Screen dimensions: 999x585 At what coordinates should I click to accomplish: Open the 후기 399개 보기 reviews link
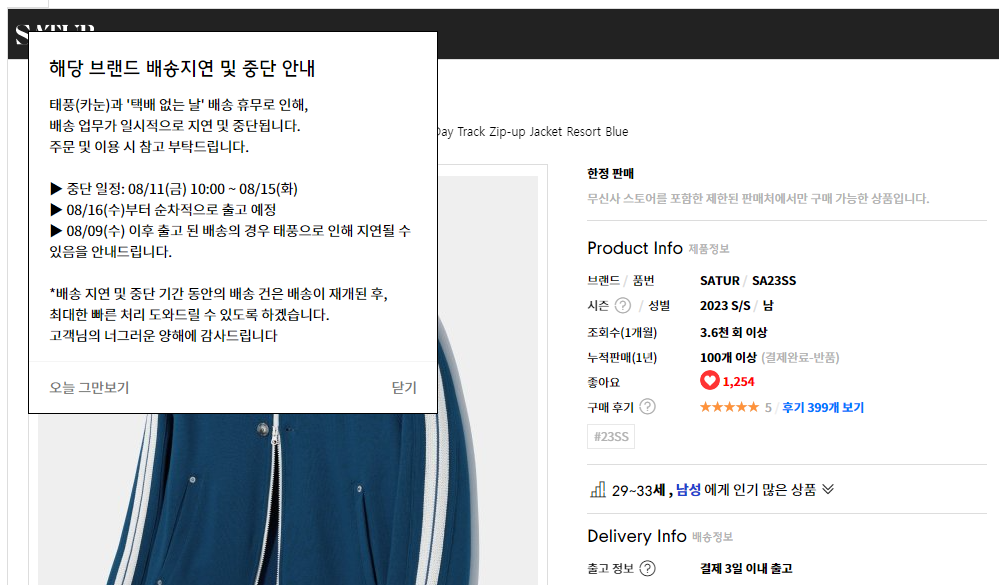[823, 407]
